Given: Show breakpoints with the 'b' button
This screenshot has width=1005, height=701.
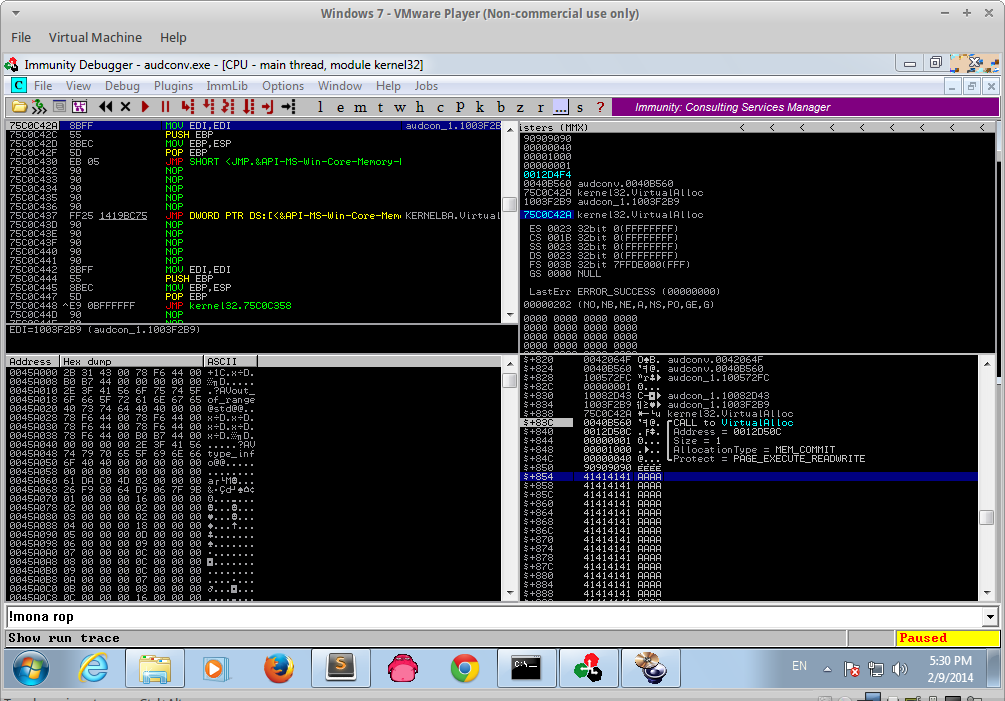Looking at the screenshot, I should [x=501, y=107].
